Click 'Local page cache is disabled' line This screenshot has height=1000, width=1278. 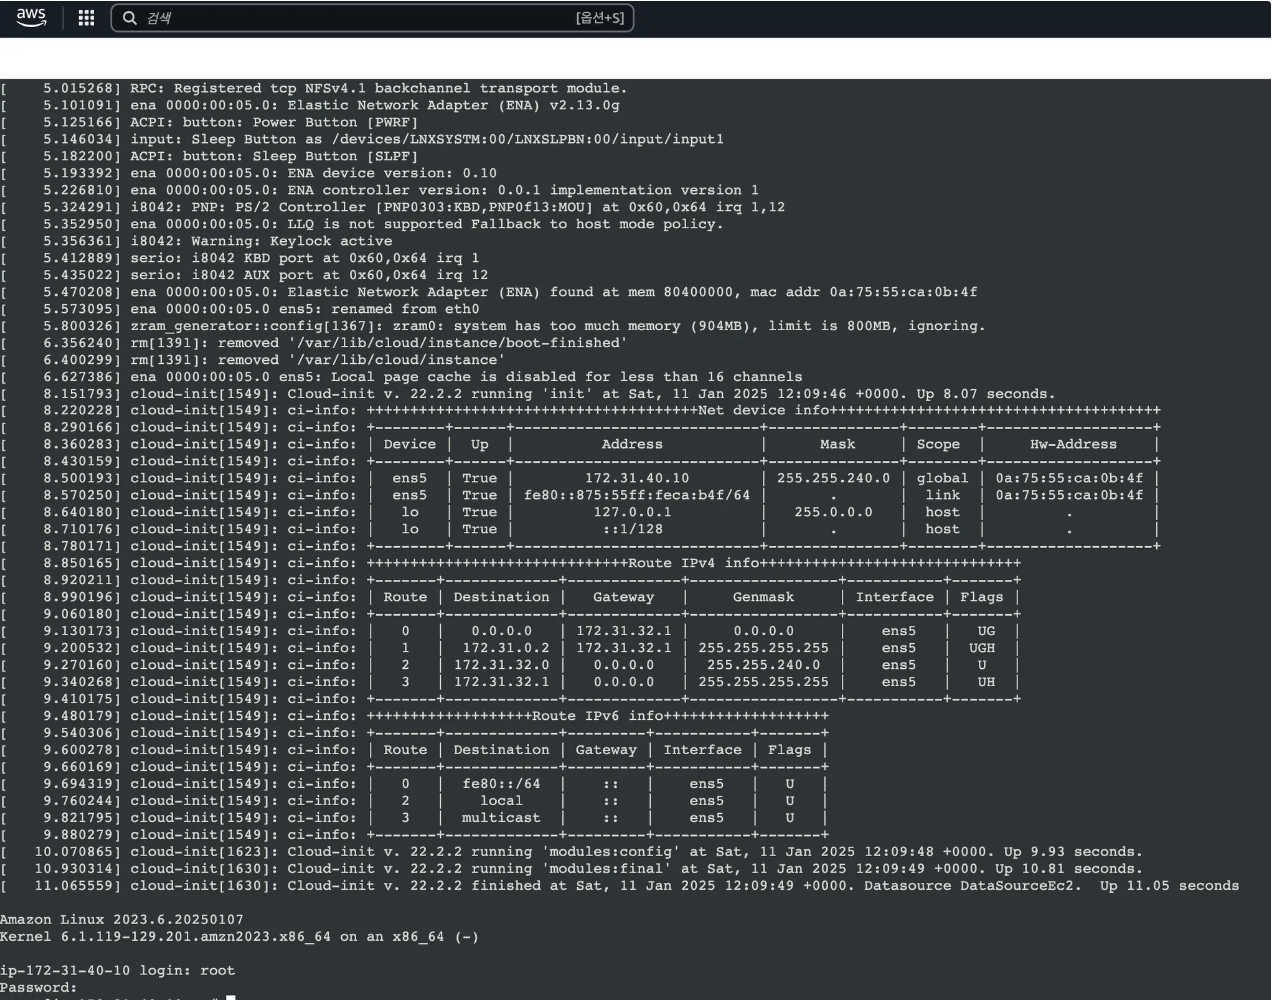click(401, 377)
